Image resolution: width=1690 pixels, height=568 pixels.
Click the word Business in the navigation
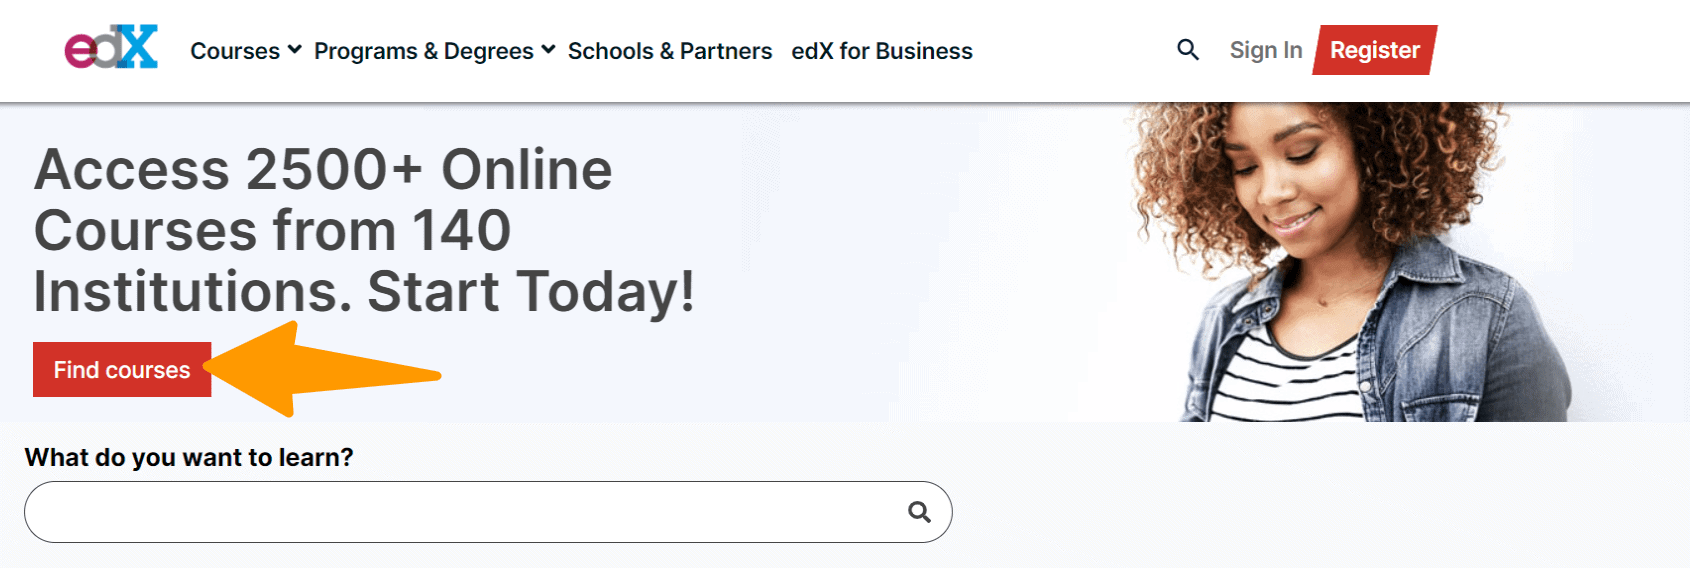pos(924,51)
